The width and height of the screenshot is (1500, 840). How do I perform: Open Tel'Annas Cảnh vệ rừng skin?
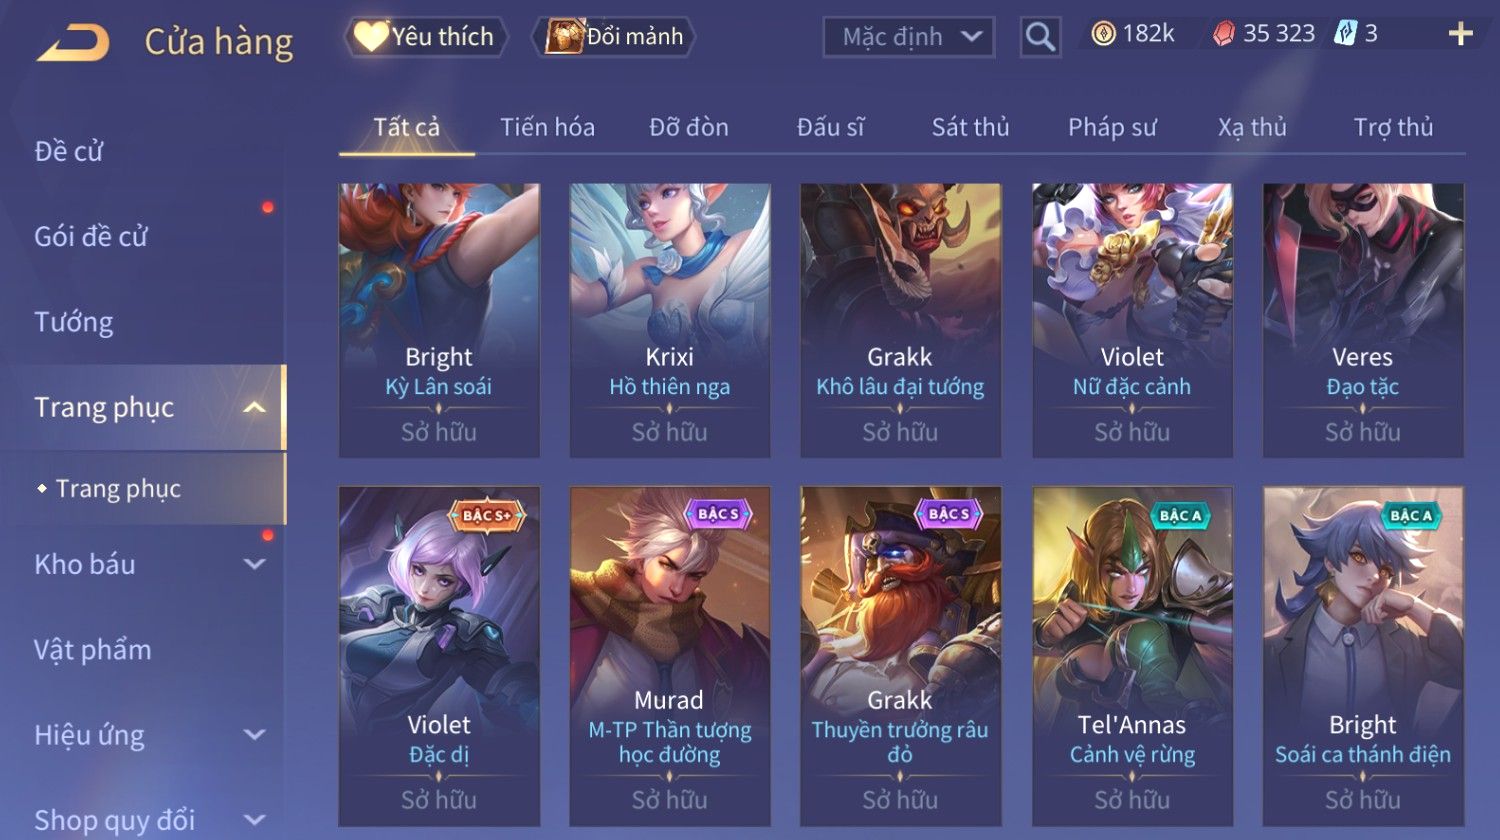[x=1132, y=656]
